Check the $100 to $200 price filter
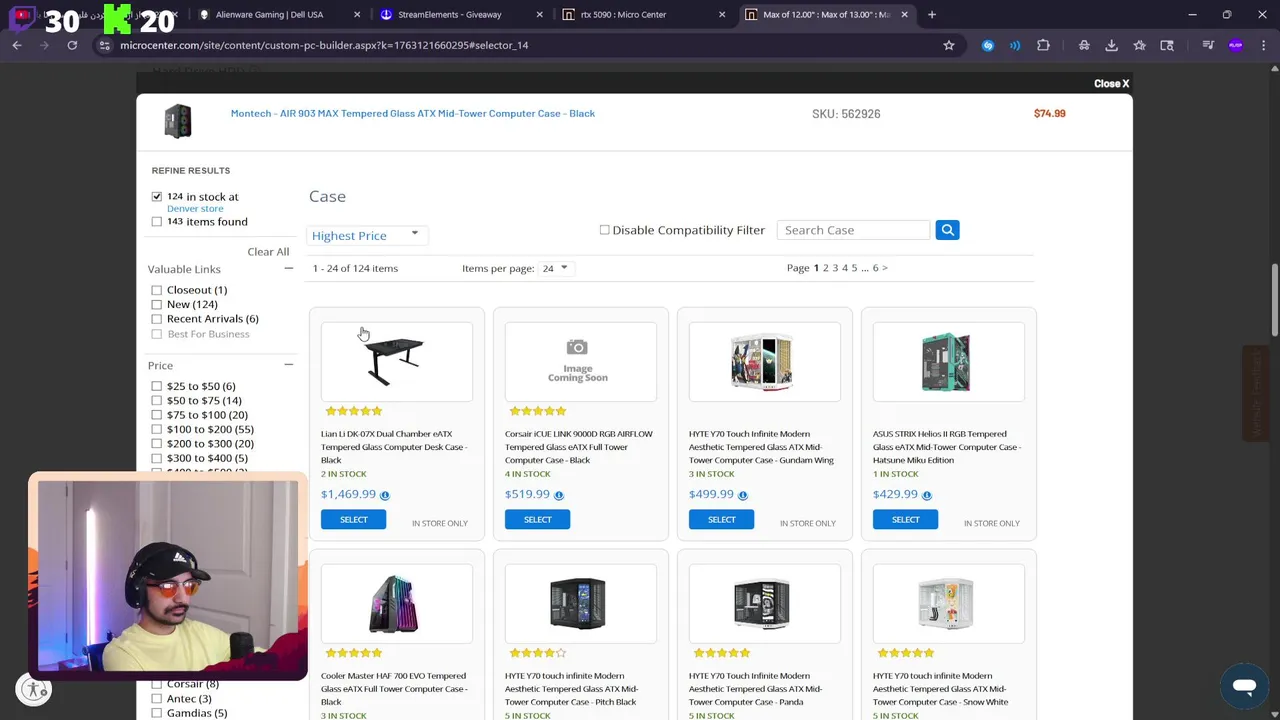1280x720 pixels. click(156, 429)
